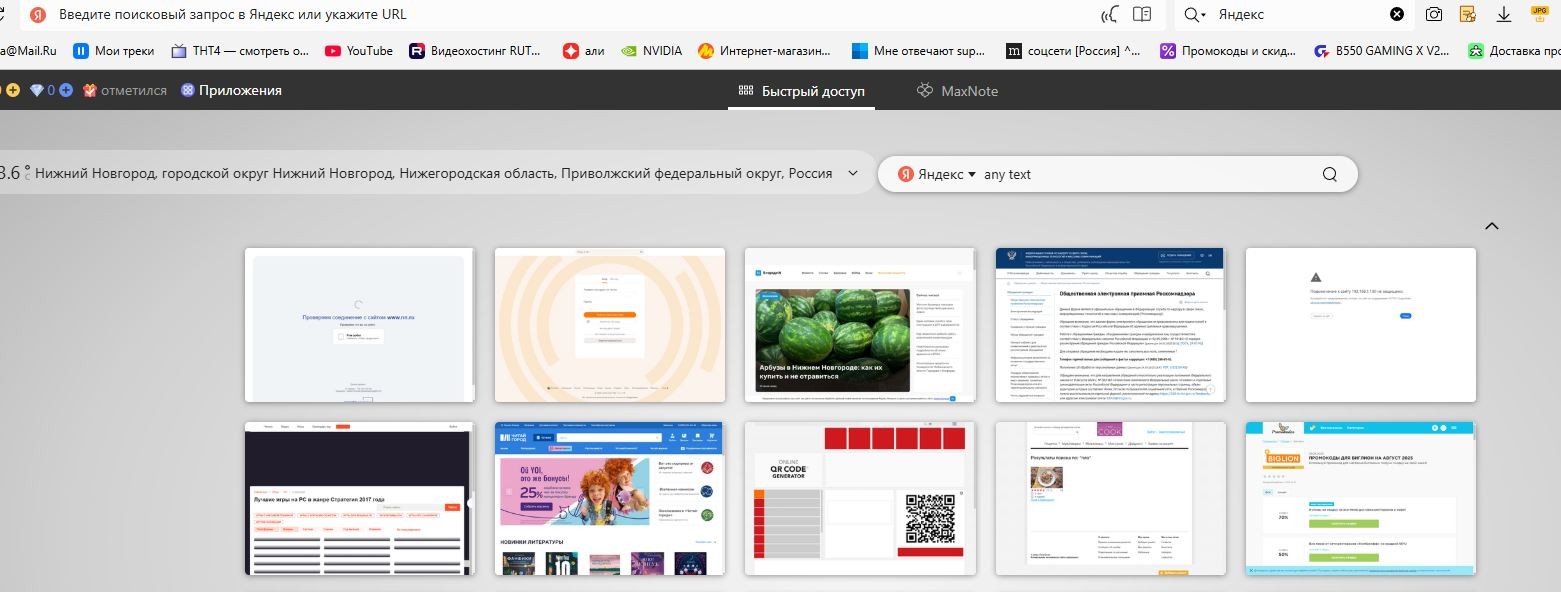Open the downloads arrow icon
Viewport: 1561px width, 592px height.
pyautogui.click(x=1503, y=15)
